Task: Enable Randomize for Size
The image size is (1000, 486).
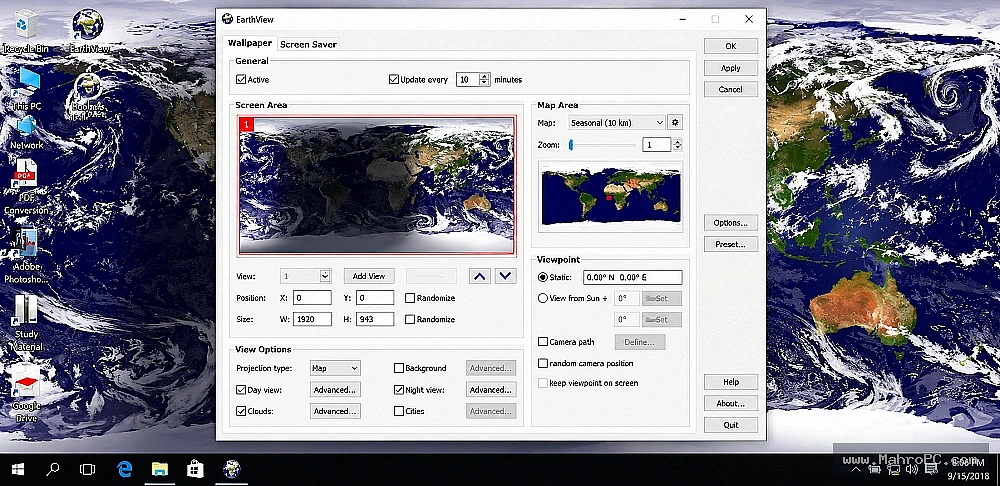Action: [410, 319]
